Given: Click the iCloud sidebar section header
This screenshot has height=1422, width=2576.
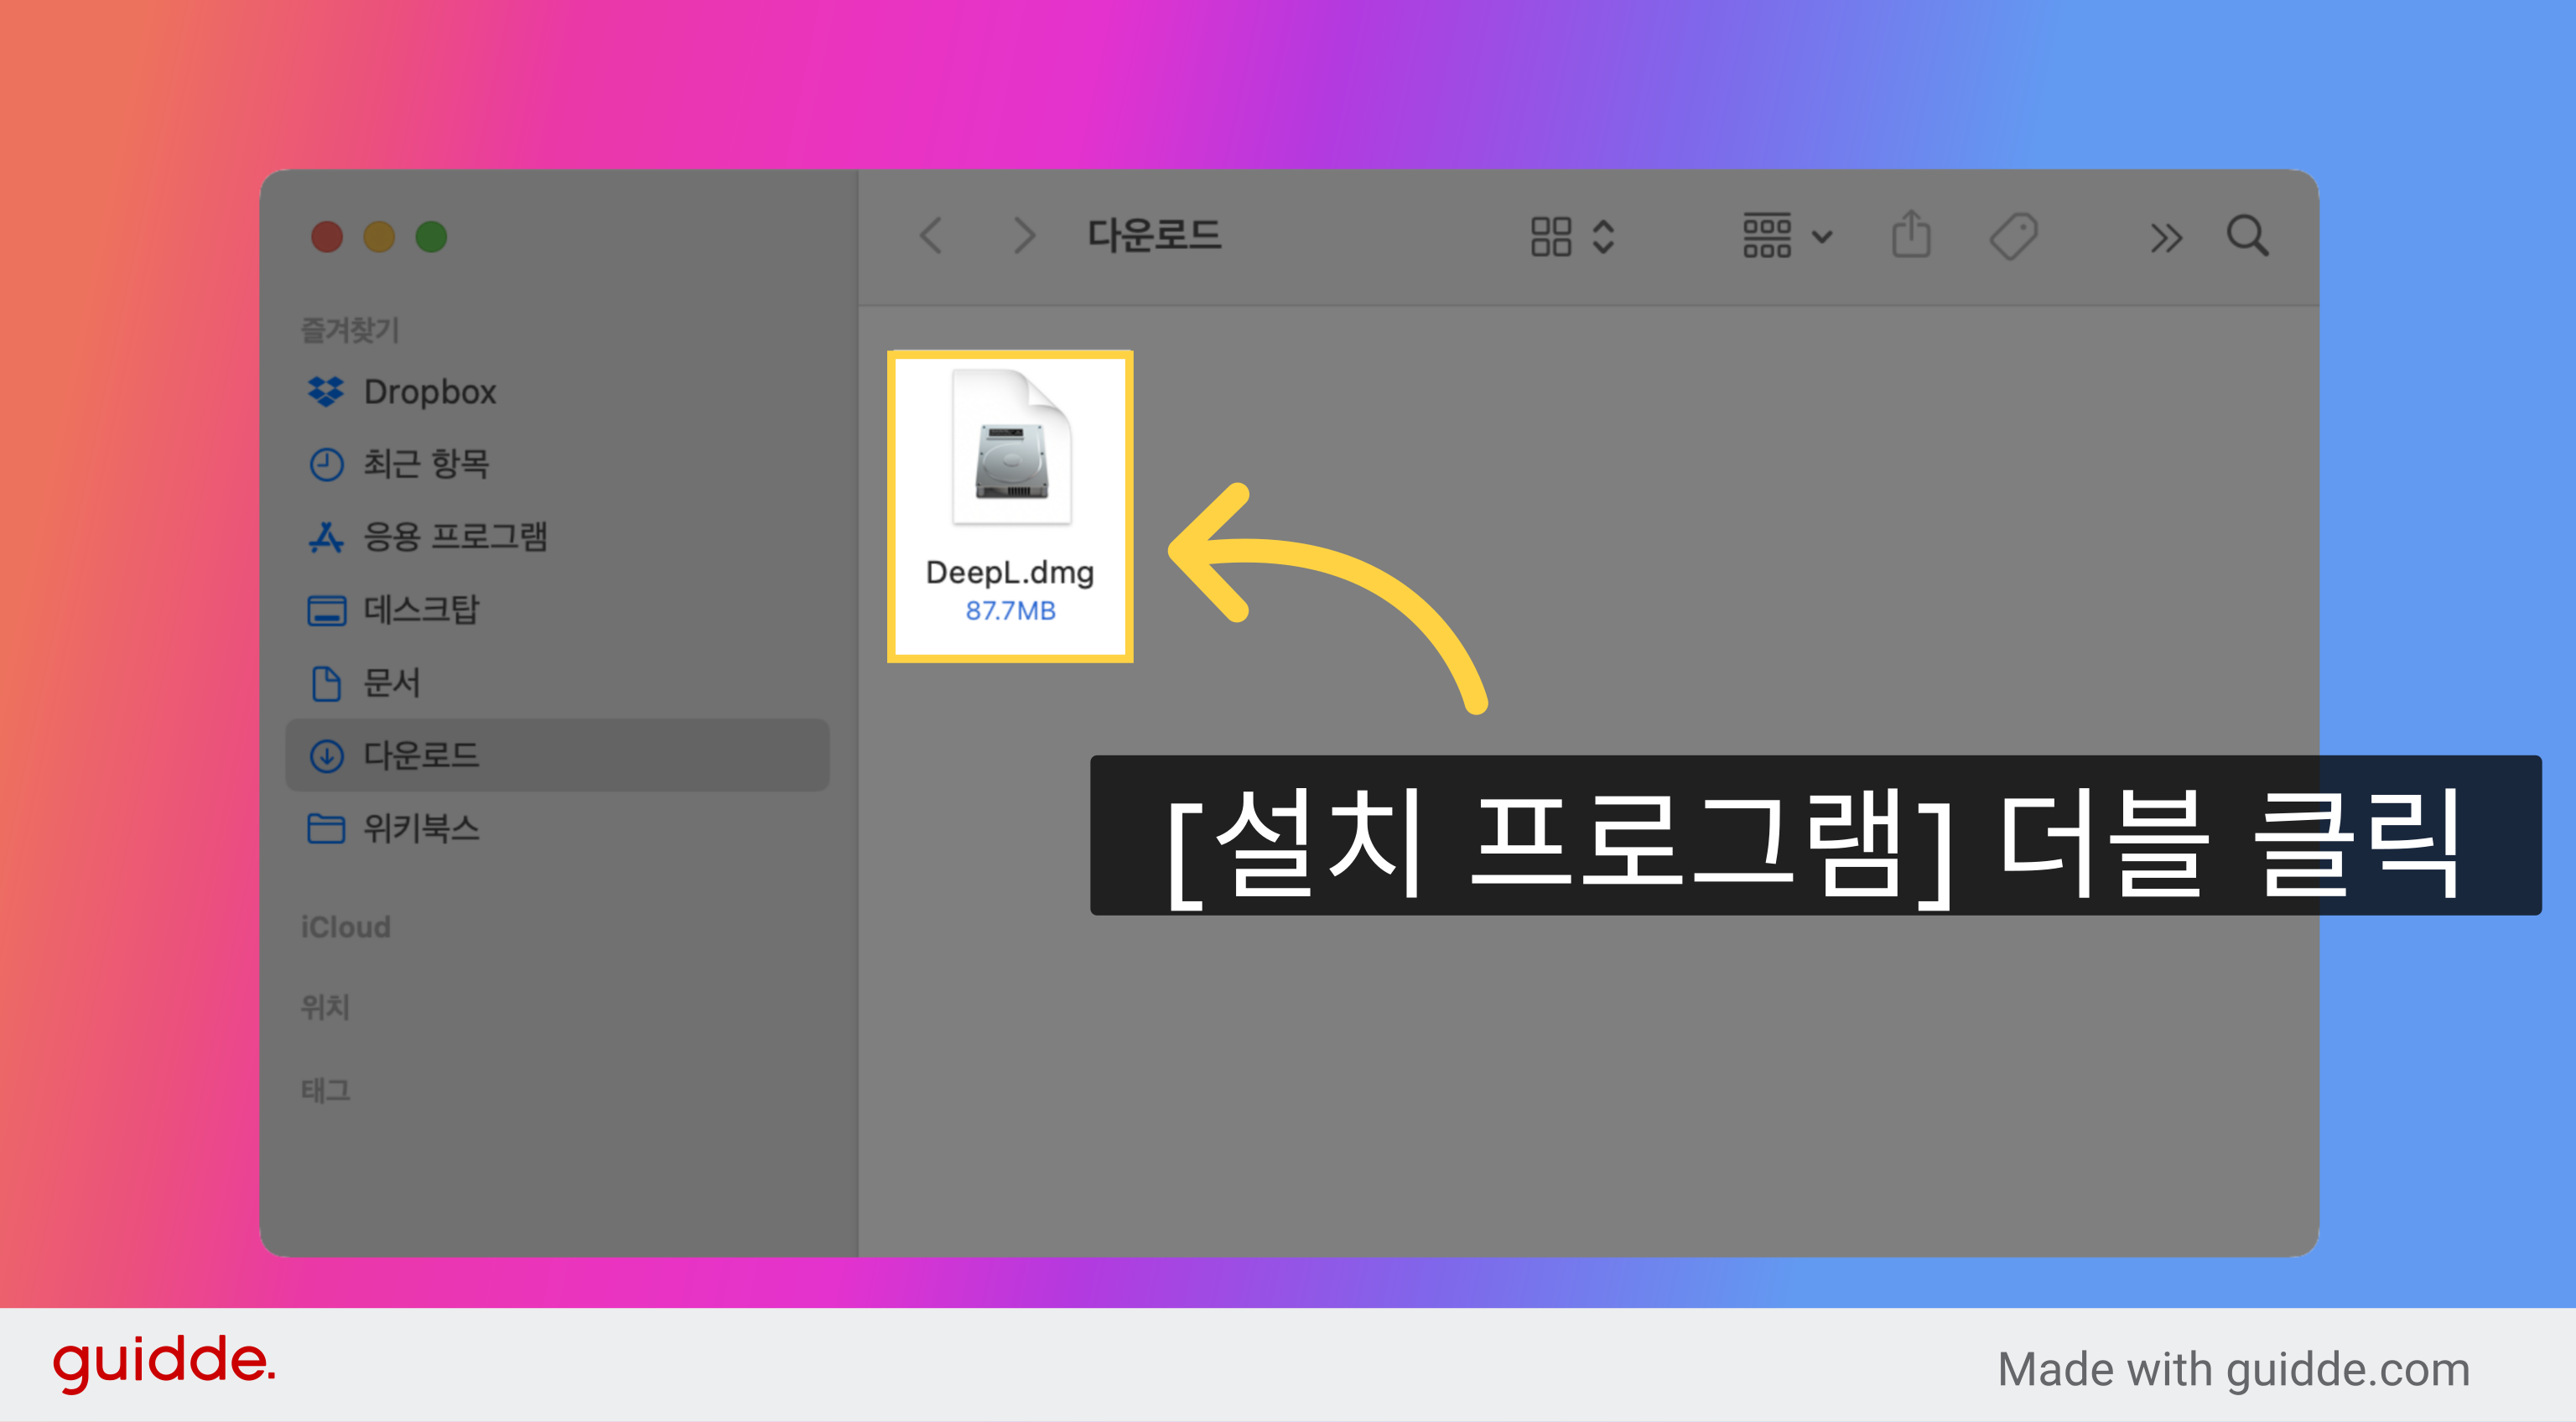Looking at the screenshot, I should (x=346, y=927).
